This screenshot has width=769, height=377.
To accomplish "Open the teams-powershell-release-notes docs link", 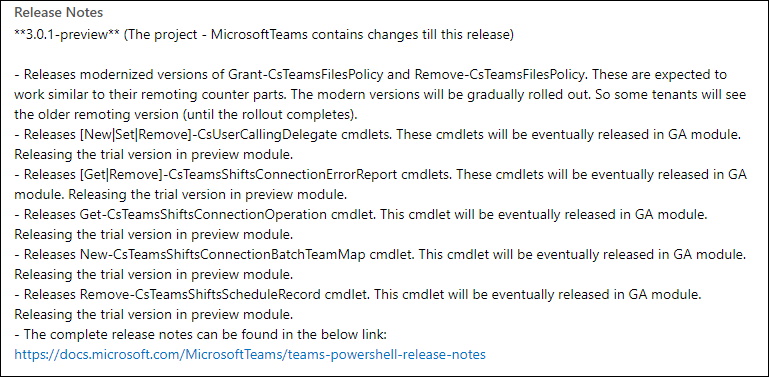I will [x=250, y=354].
